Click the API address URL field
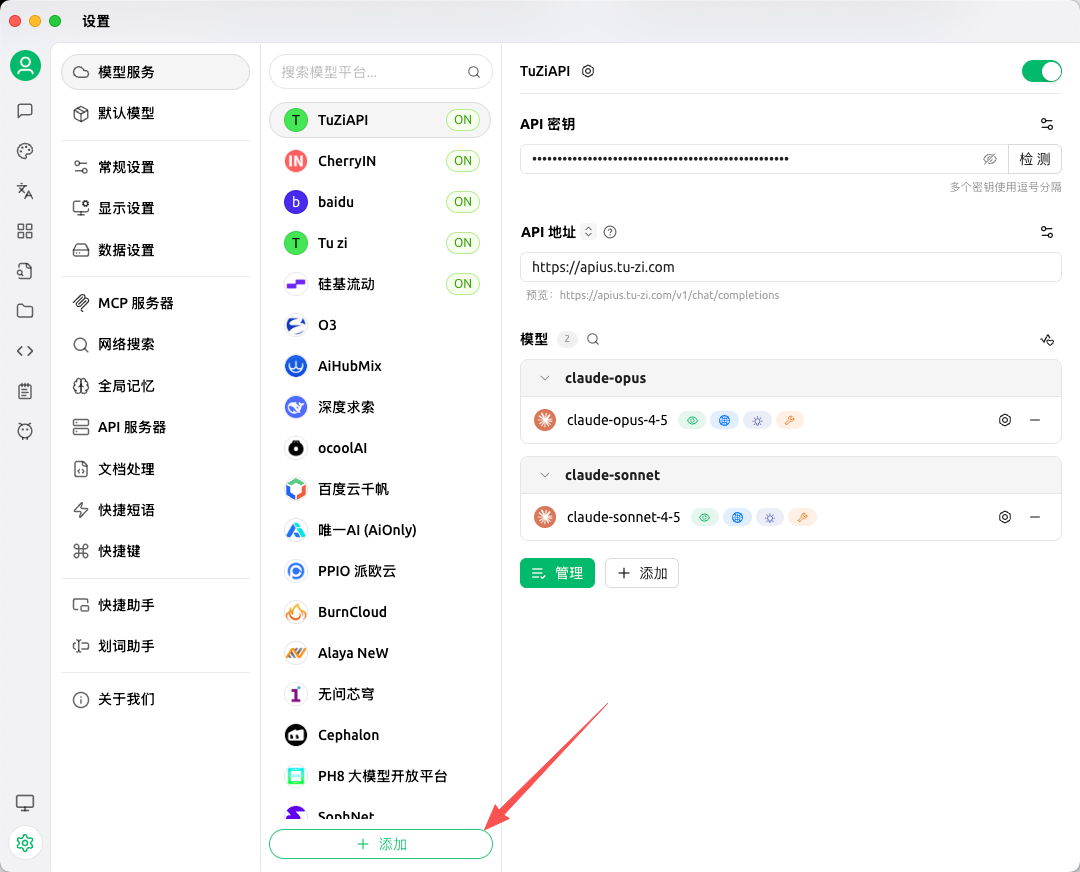1080x872 pixels. (x=791, y=267)
